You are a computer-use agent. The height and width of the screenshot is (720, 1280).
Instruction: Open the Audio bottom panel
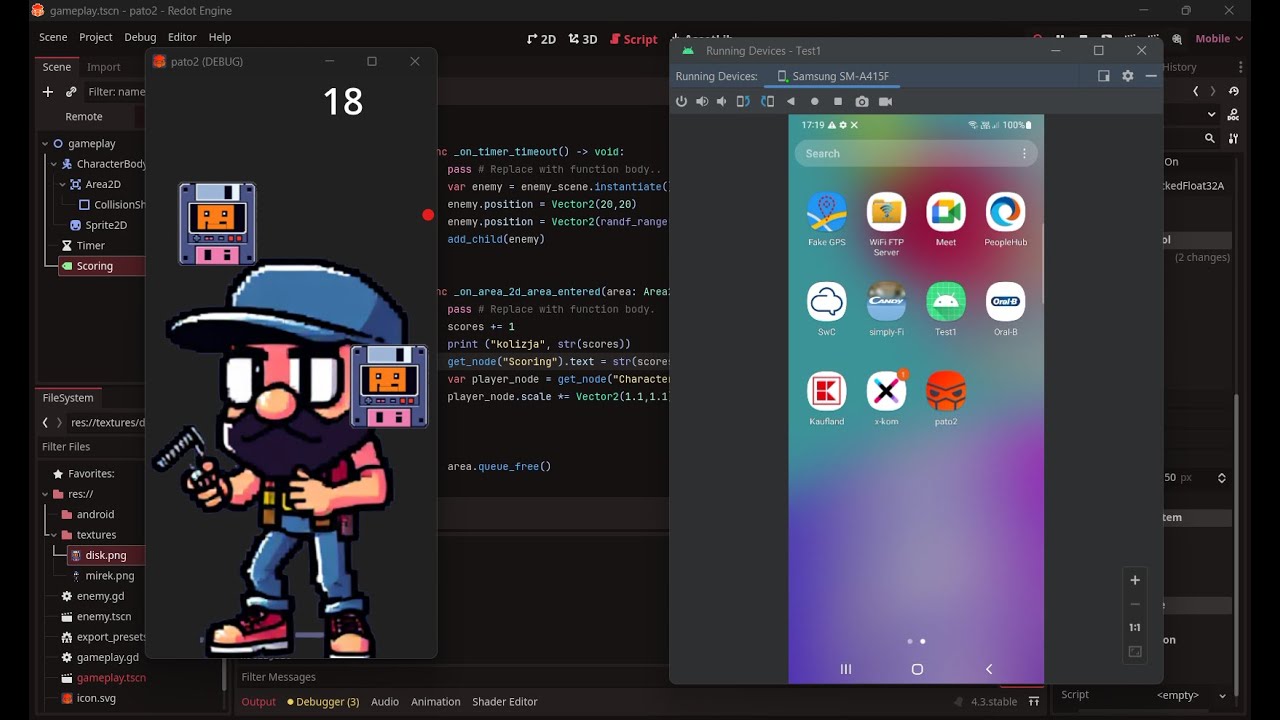click(385, 702)
